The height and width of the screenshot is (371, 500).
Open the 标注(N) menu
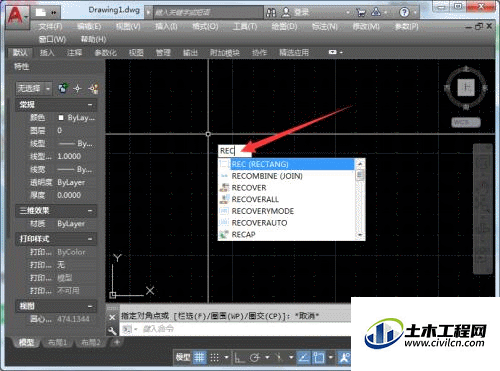pos(324,26)
